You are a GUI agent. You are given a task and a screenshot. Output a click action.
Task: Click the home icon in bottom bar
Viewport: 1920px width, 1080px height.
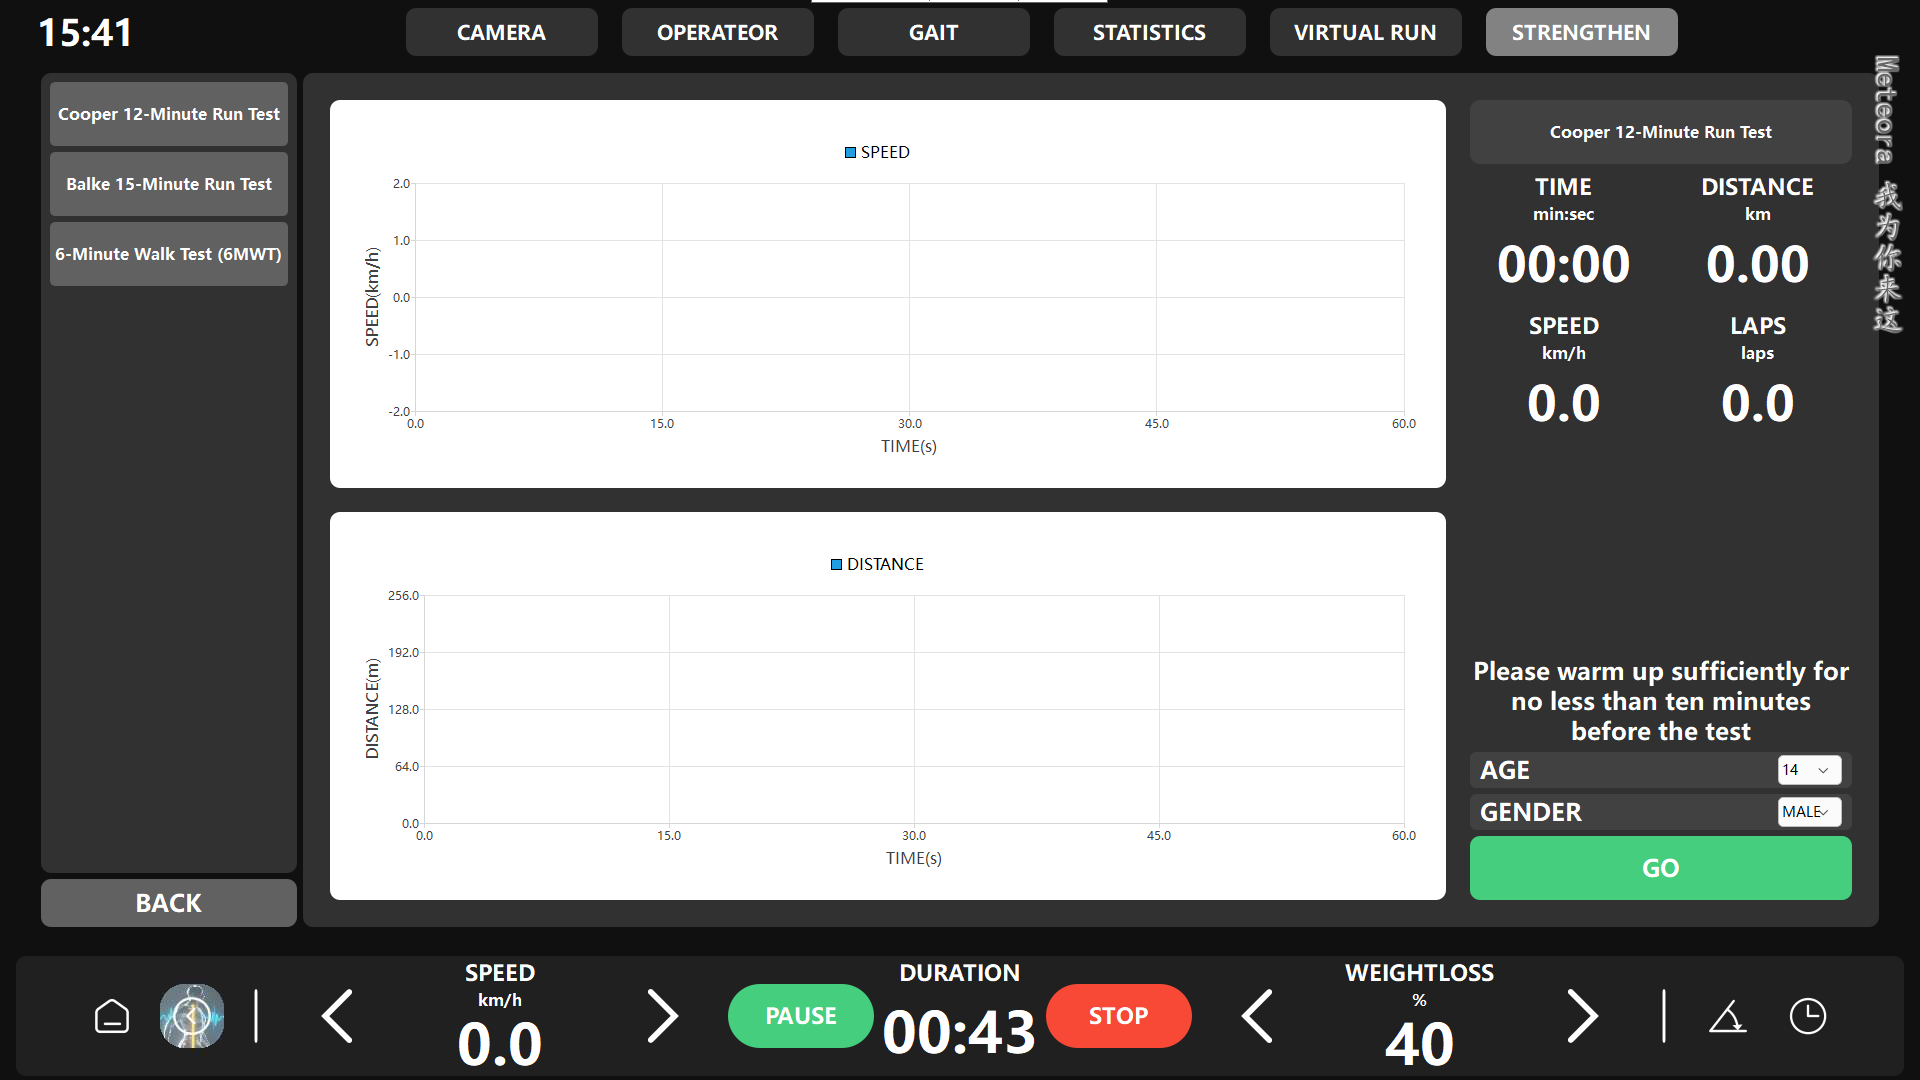(x=112, y=1016)
